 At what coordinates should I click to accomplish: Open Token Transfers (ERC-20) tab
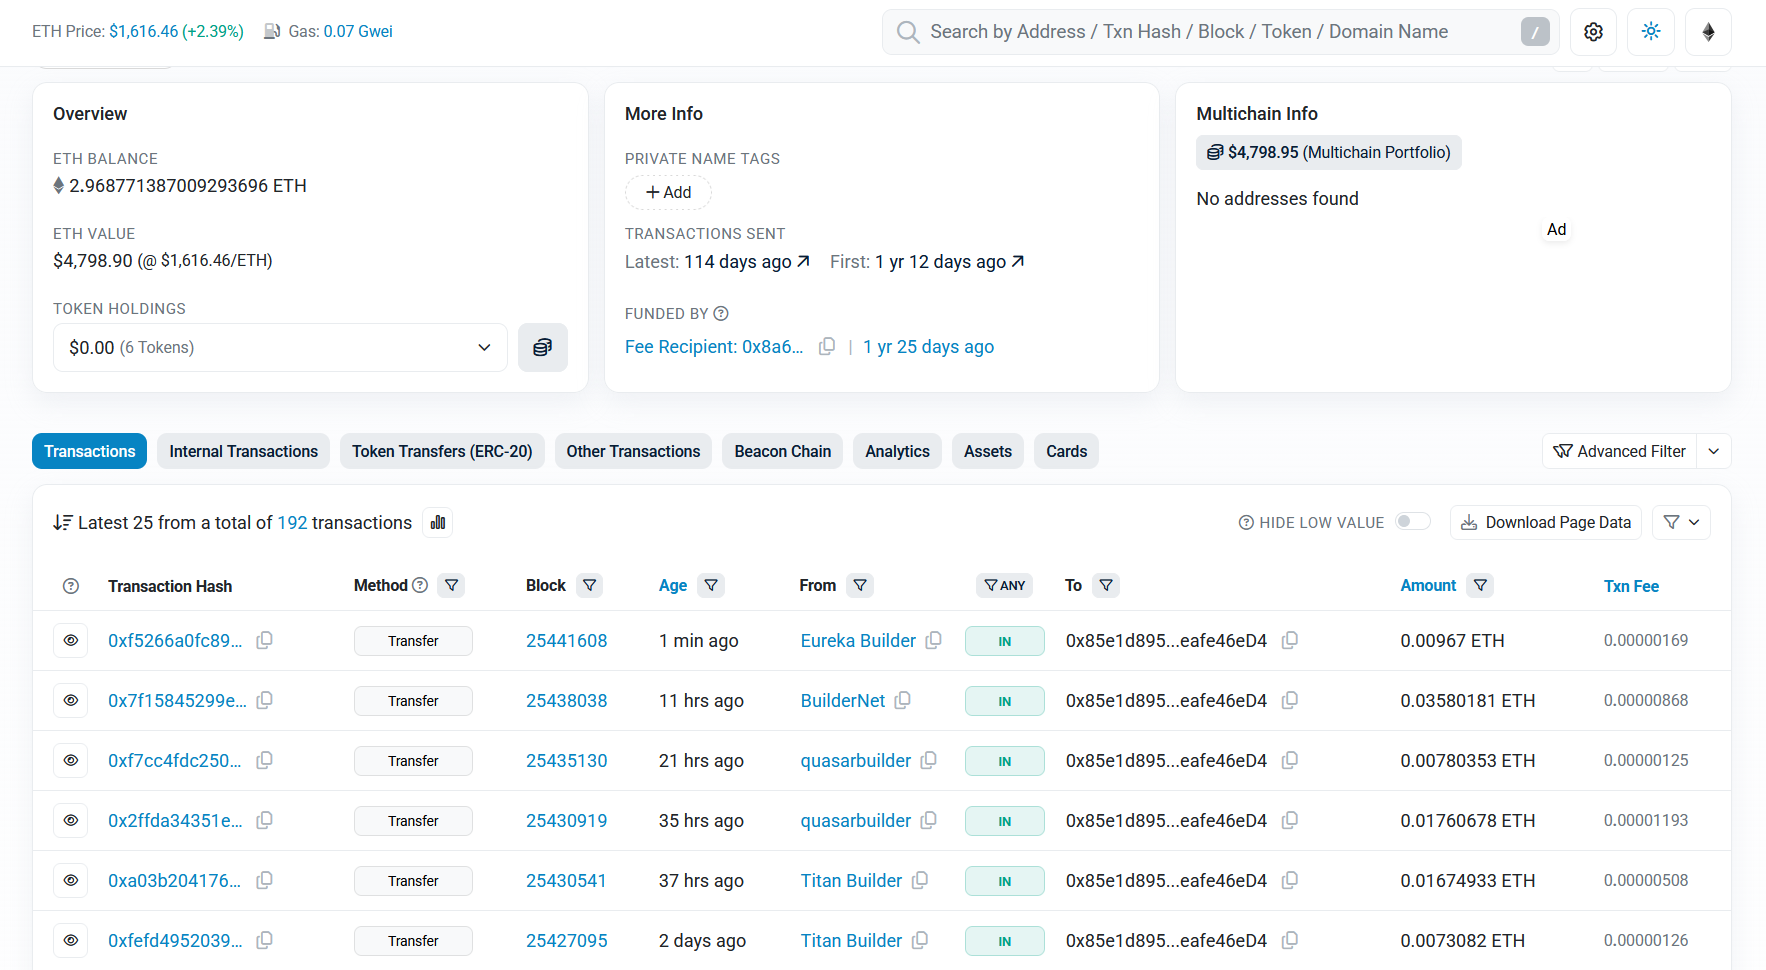442,451
